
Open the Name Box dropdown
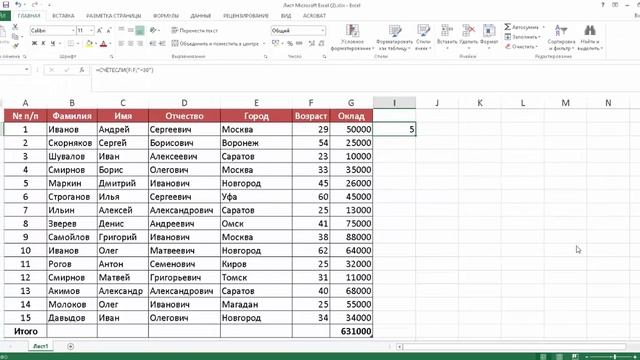27,69
